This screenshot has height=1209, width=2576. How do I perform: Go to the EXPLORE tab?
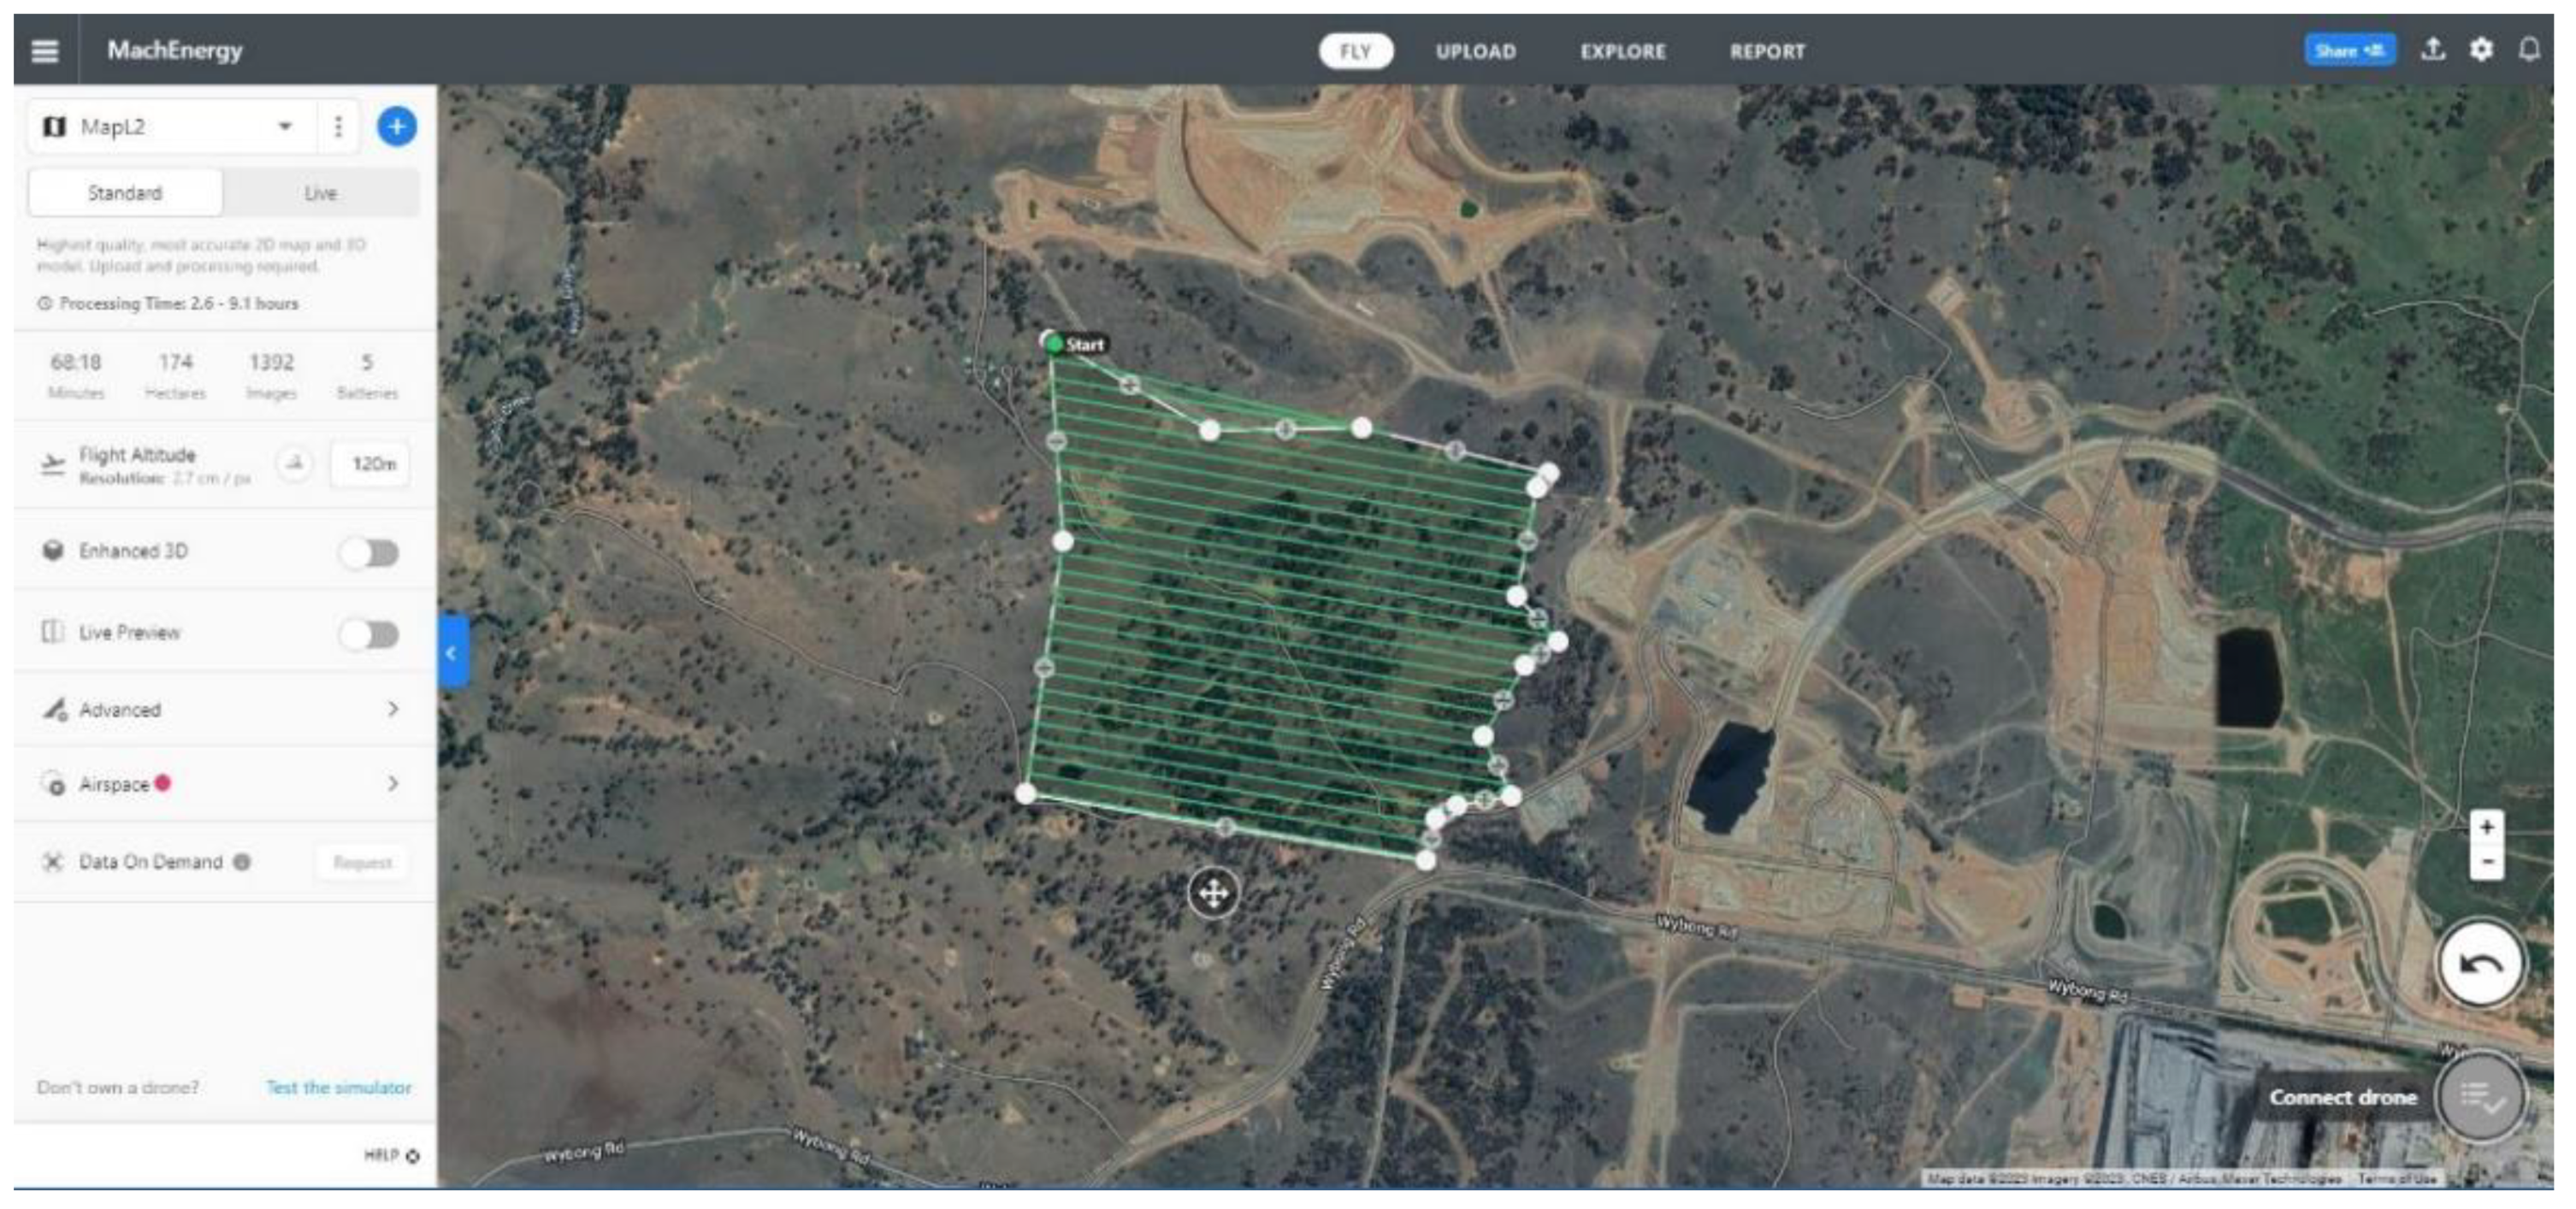[1622, 51]
